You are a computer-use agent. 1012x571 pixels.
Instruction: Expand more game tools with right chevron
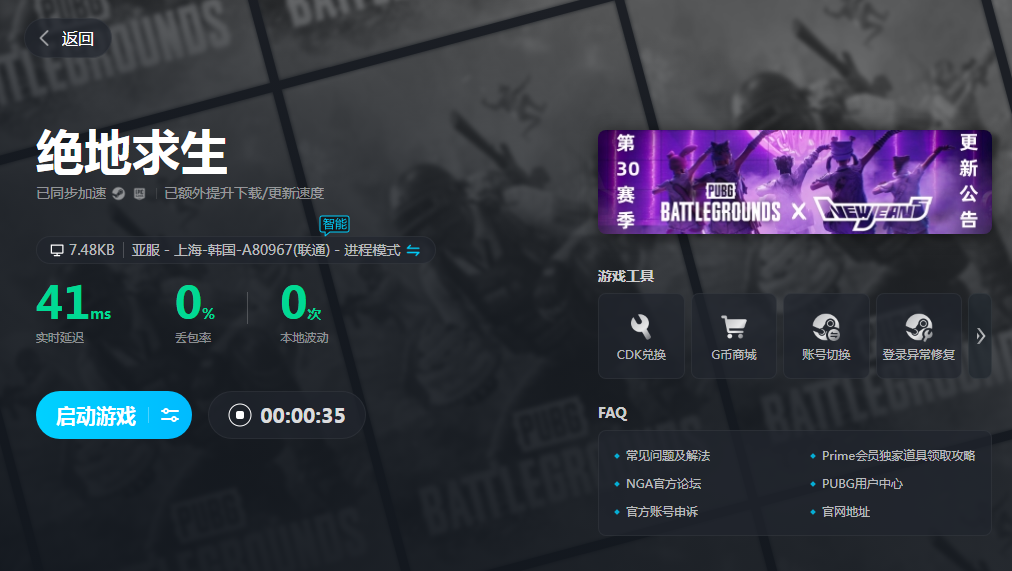980,336
